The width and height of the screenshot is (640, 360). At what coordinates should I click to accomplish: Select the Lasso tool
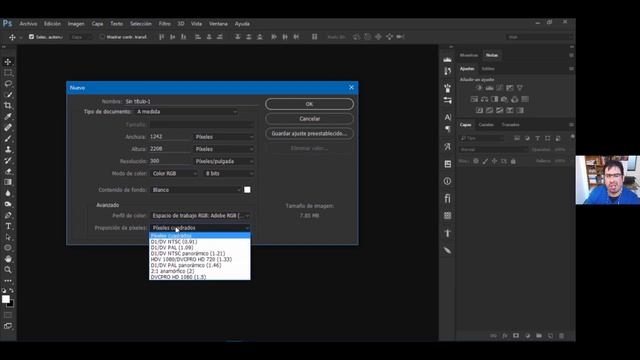click(8, 84)
